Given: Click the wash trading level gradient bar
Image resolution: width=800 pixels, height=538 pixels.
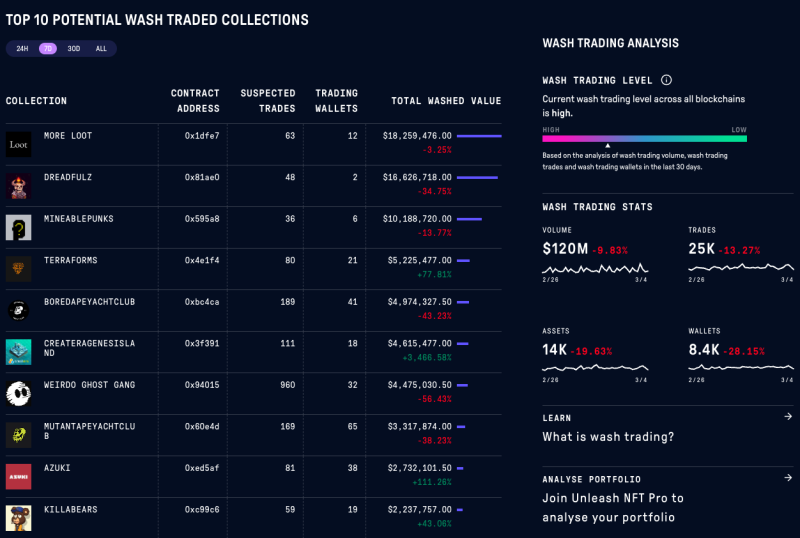Looking at the screenshot, I should click(644, 138).
